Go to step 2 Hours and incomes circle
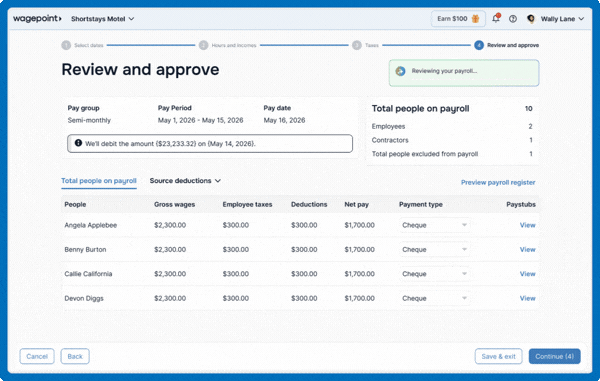 204,45
